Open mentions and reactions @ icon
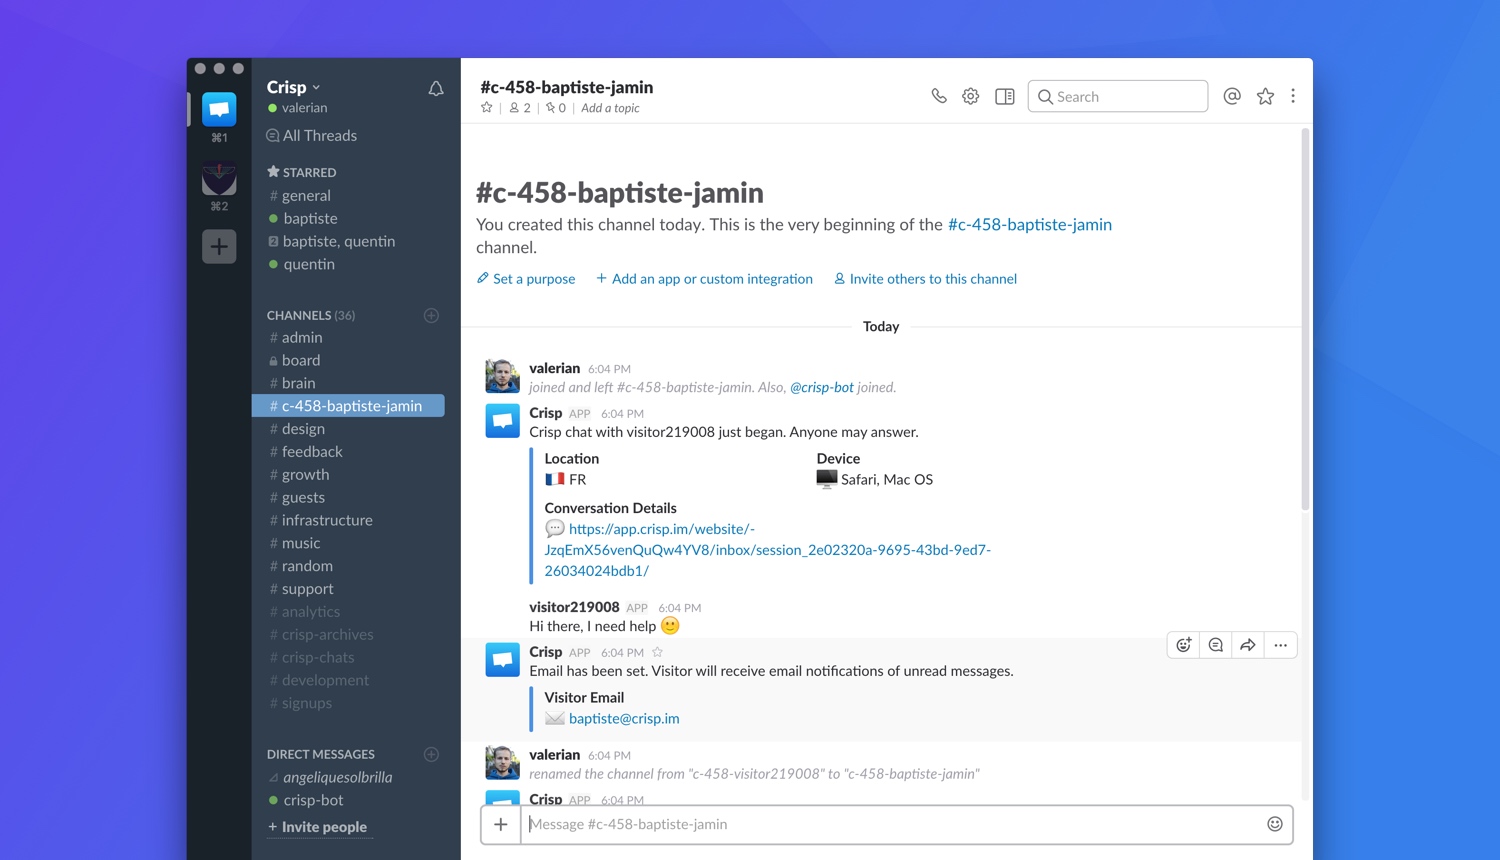This screenshot has height=860, width=1500. (1232, 96)
